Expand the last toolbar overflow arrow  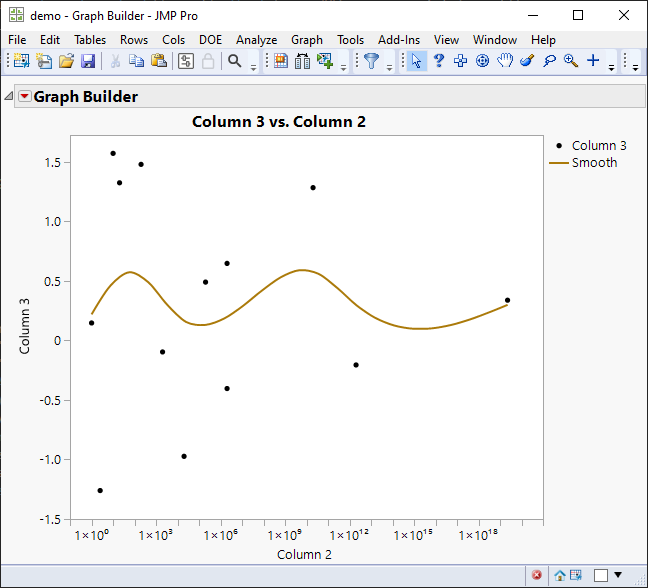(x=636, y=67)
